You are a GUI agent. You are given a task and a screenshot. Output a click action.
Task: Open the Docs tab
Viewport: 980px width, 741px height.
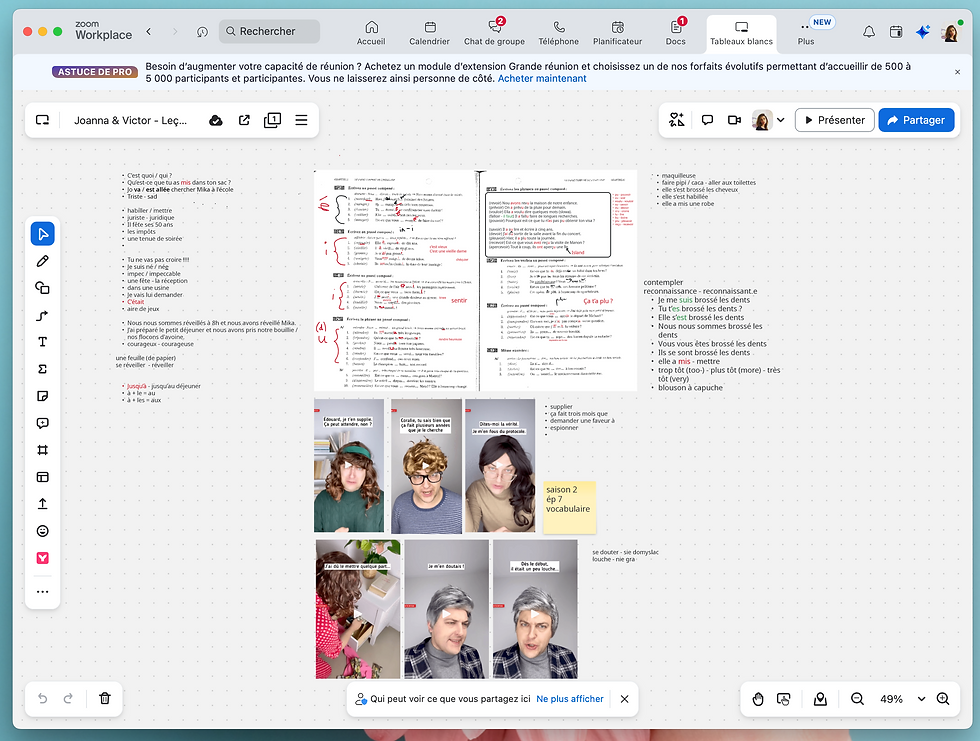[x=676, y=32]
